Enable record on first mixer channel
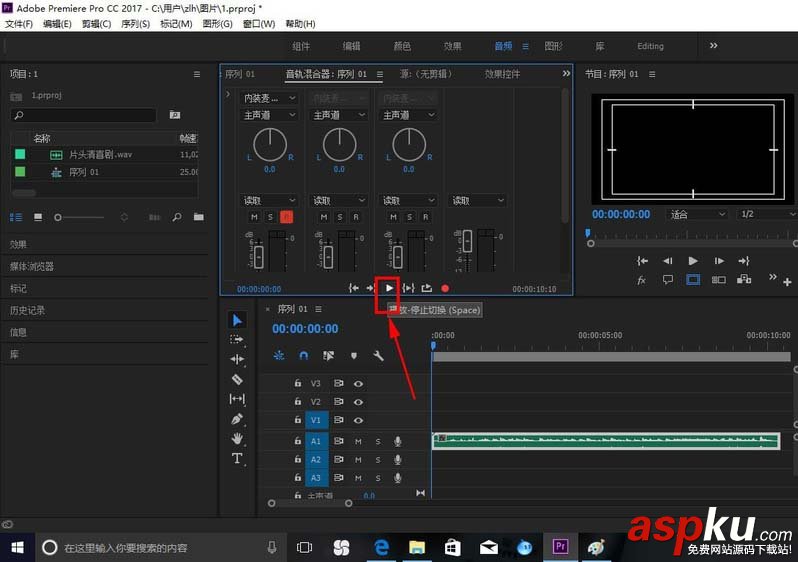Screen dimensions: 798x562 (287, 217)
